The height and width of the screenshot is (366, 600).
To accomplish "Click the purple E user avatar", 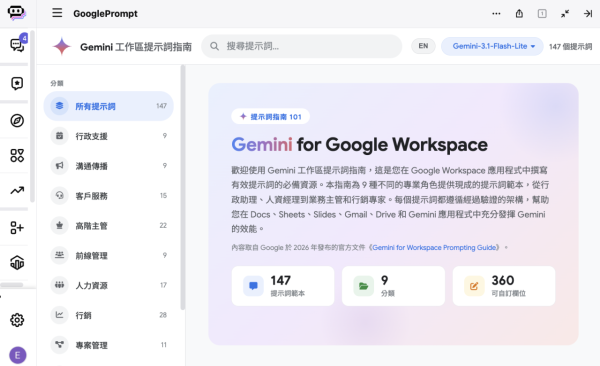I will [18, 355].
